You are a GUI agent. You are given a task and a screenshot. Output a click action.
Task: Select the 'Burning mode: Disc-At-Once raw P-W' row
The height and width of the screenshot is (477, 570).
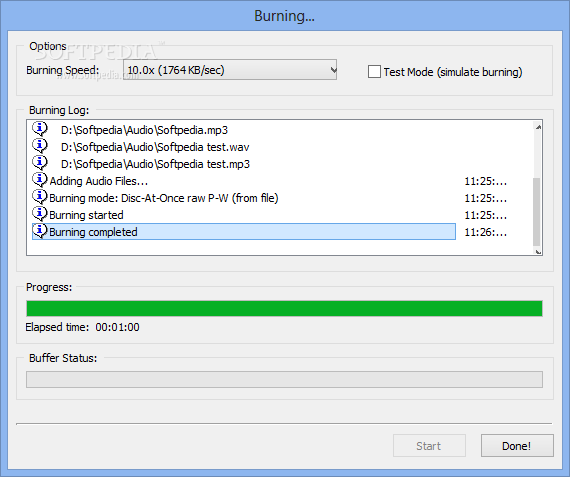click(244, 198)
